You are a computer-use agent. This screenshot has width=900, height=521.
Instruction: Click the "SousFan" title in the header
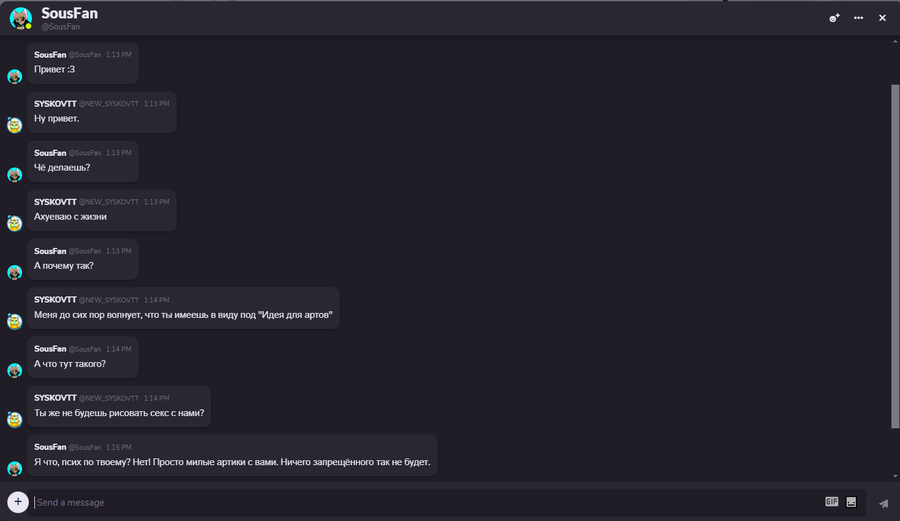click(x=70, y=13)
